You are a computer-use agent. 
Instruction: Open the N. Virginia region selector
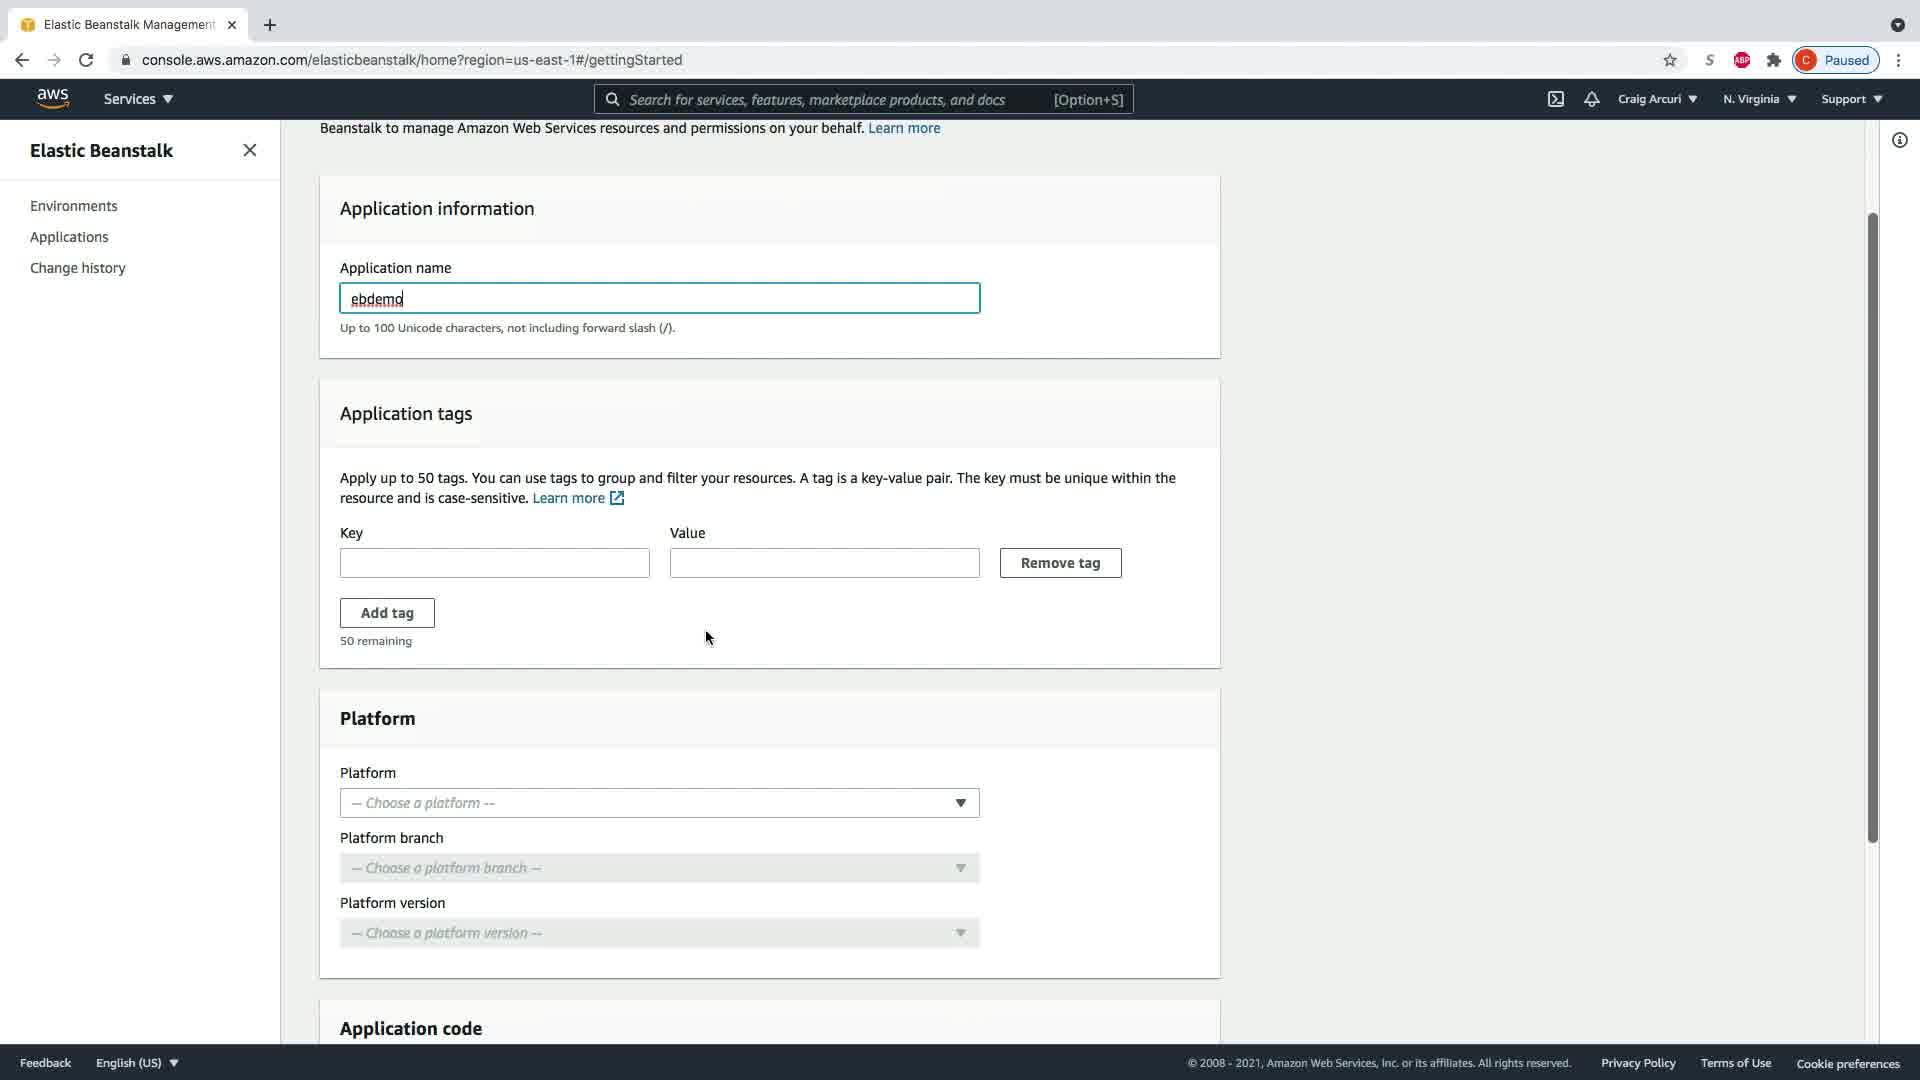pyautogui.click(x=1759, y=99)
